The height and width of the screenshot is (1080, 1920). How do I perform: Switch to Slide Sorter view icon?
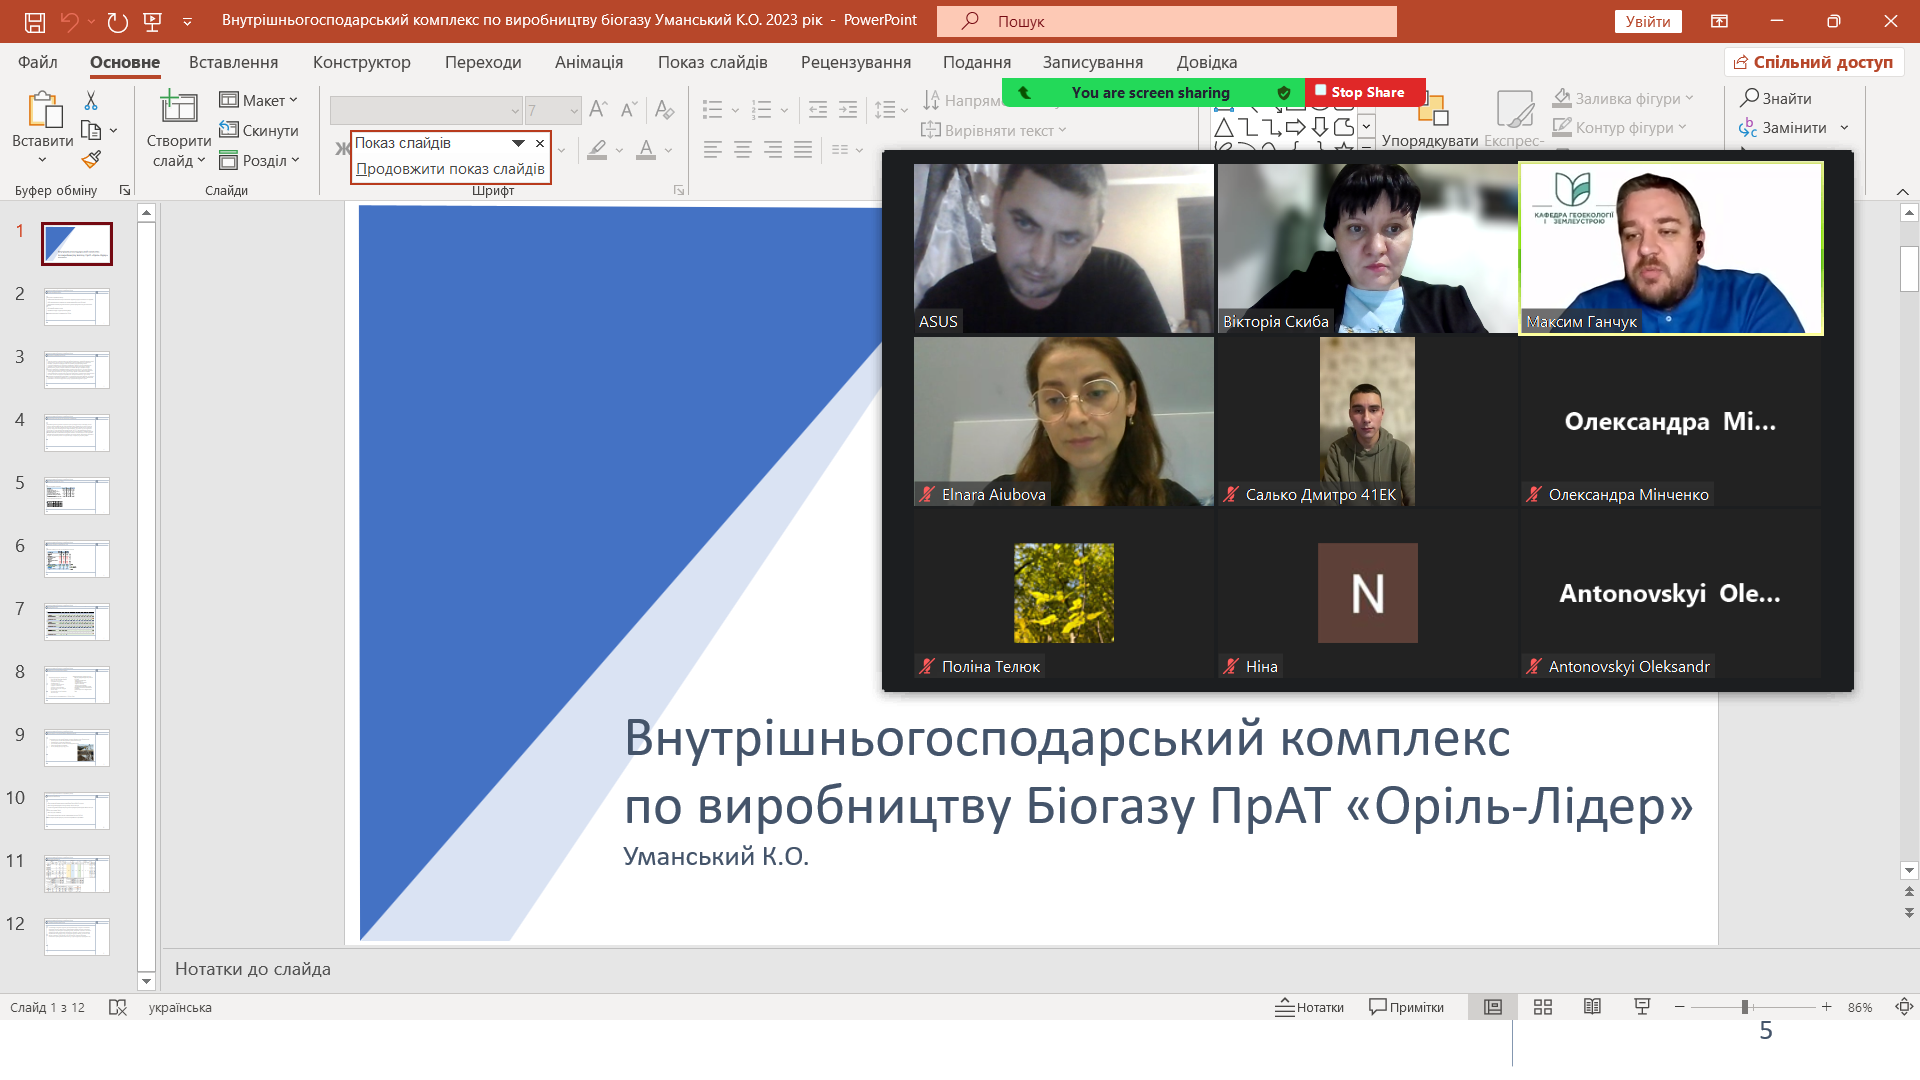(1543, 1007)
